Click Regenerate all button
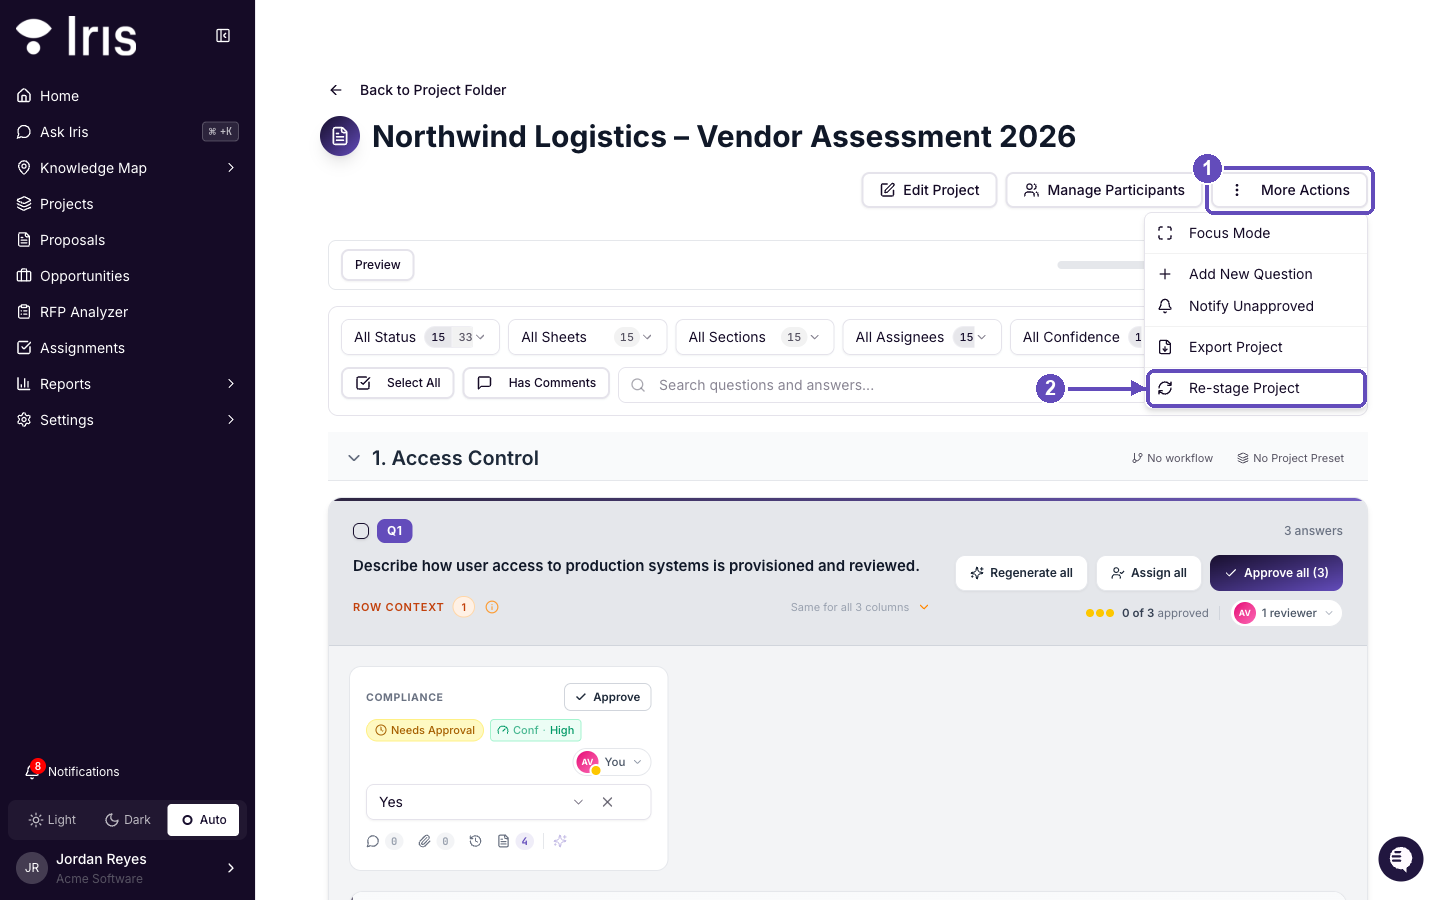This screenshot has width=1440, height=900. (x=1021, y=573)
